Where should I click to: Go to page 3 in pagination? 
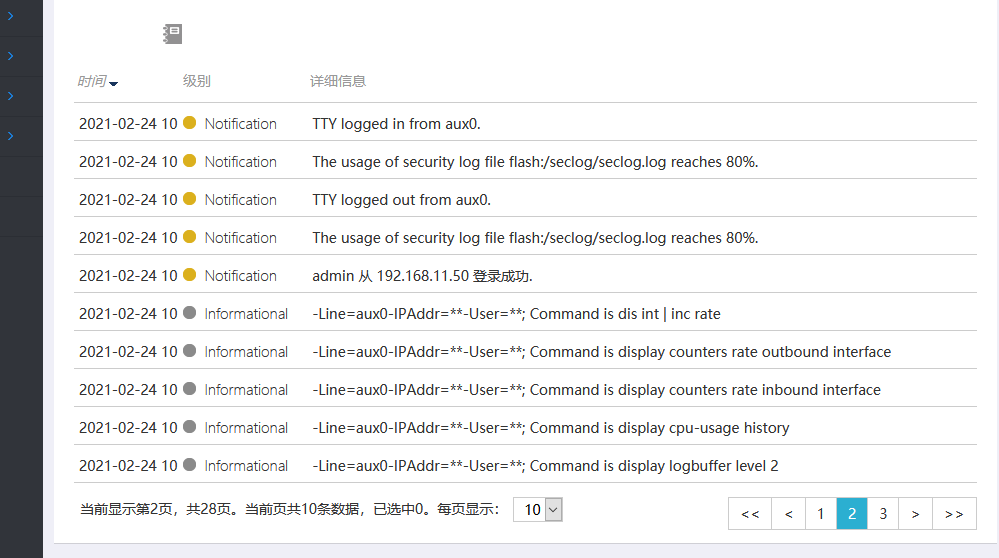[883, 513]
